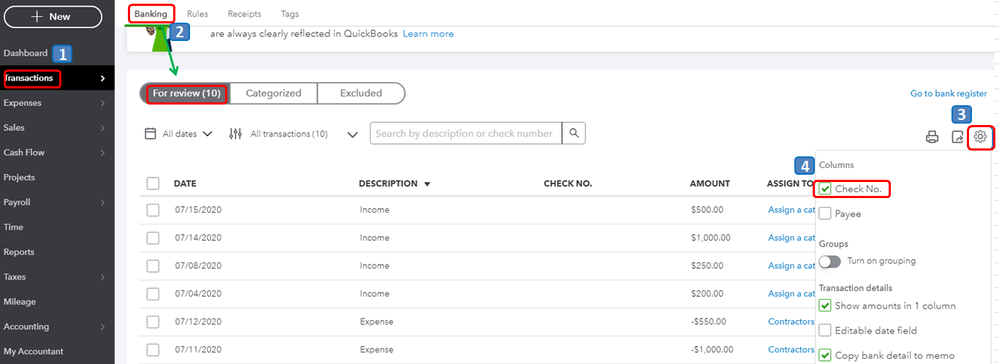Click the Contractors link for 07/11/2020 expense
Screen dimensions: 999x364
791,350
